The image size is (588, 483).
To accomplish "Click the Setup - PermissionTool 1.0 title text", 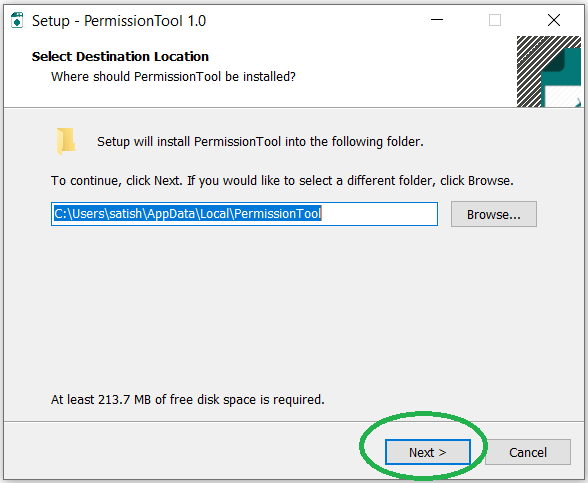I will point(119,21).
